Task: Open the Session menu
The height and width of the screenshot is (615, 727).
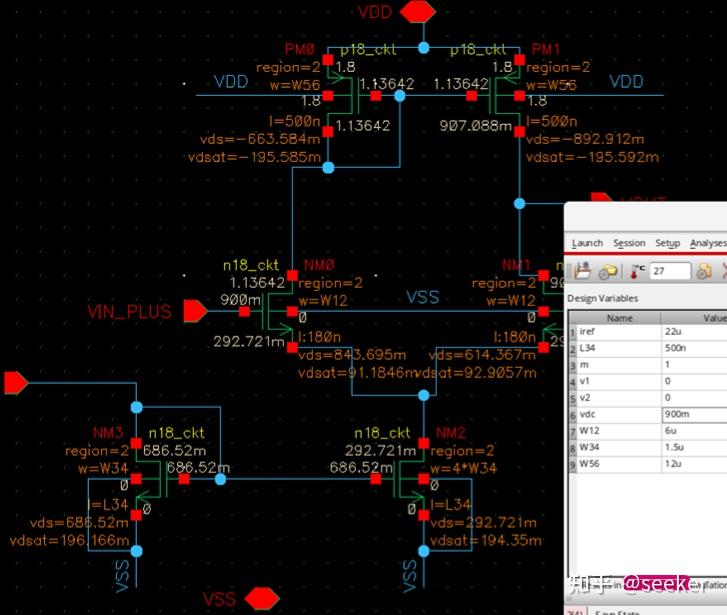Action: coord(629,243)
